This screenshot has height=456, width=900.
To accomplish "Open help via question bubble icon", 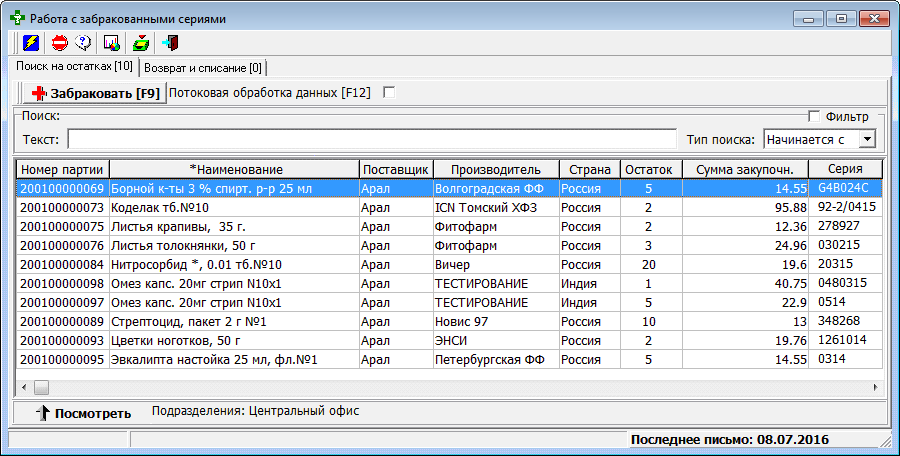I will pyautogui.click(x=84, y=43).
